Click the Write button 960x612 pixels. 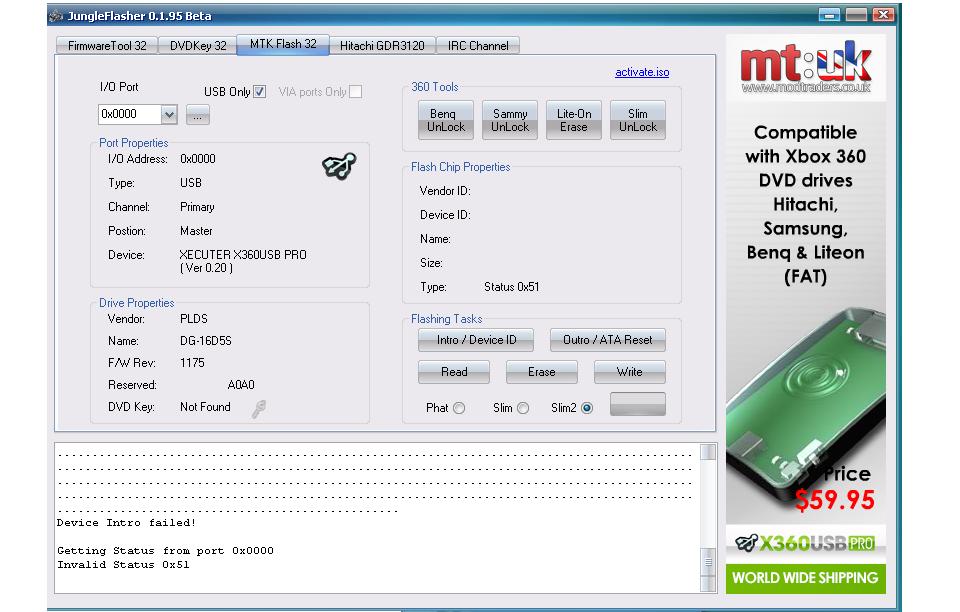click(629, 372)
